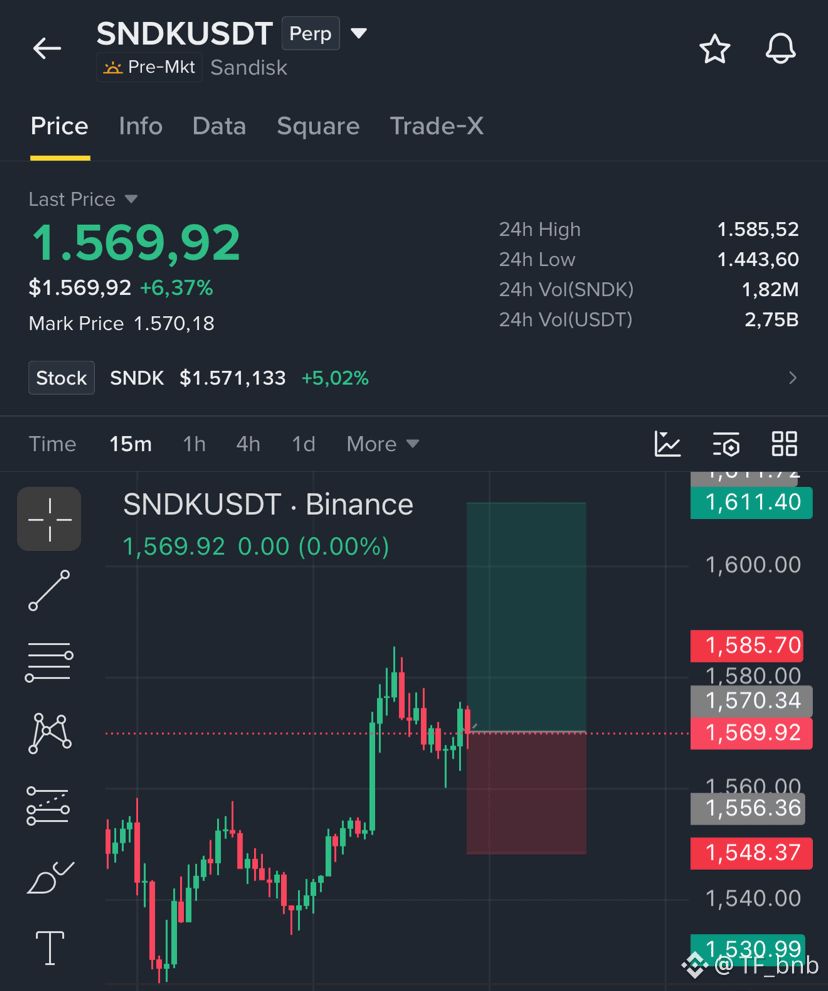Select the Time chart interval
Image resolution: width=828 pixels, height=991 pixels.
point(52,444)
